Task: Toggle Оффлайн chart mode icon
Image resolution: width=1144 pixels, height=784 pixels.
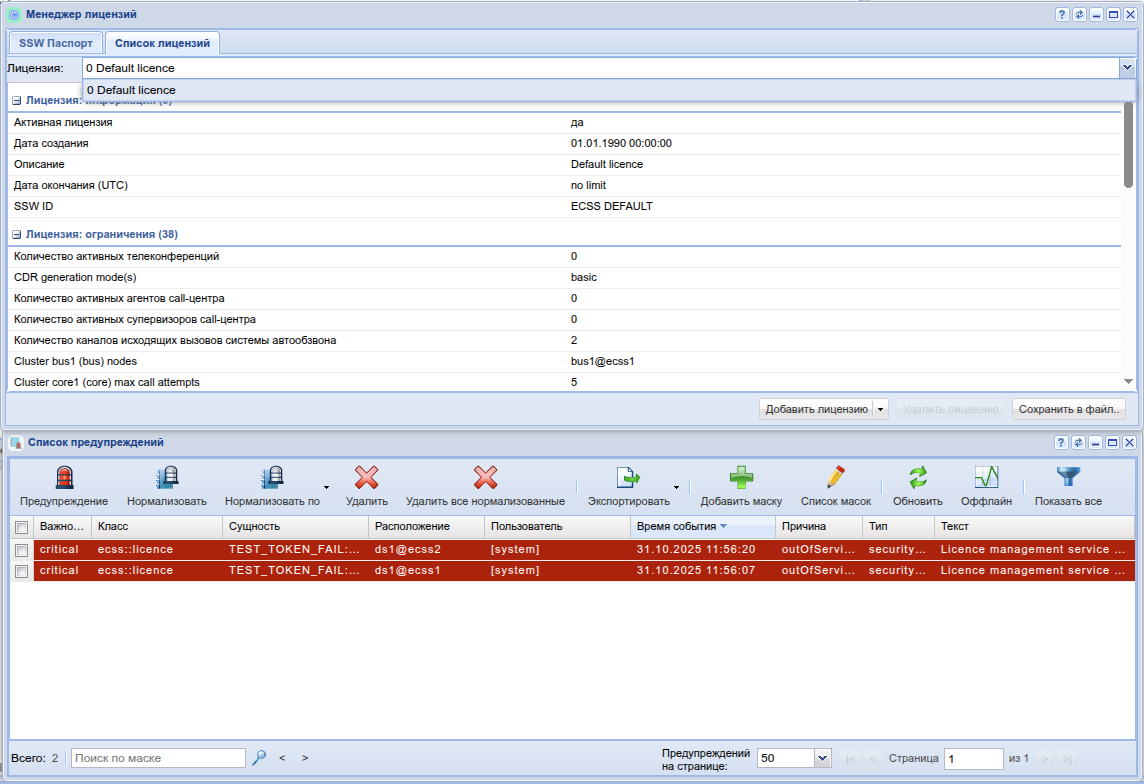Action: [x=986, y=478]
